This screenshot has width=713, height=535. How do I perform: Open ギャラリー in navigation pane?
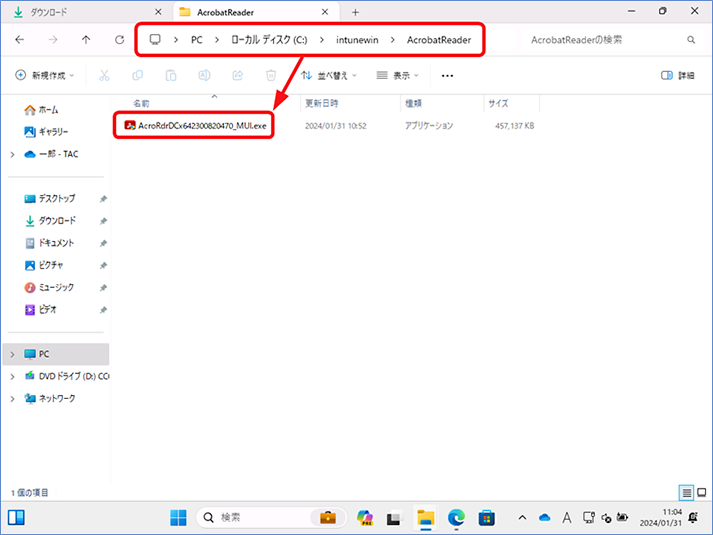point(46,132)
